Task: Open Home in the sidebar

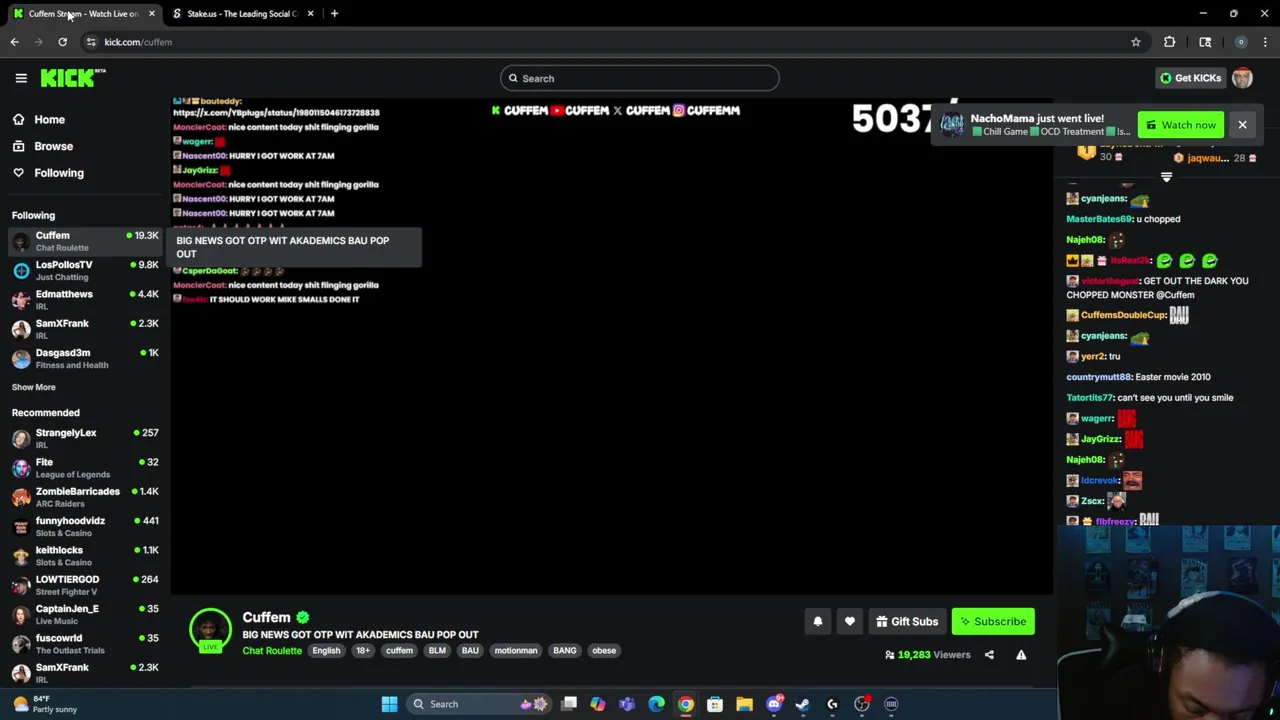Action: click(x=49, y=119)
